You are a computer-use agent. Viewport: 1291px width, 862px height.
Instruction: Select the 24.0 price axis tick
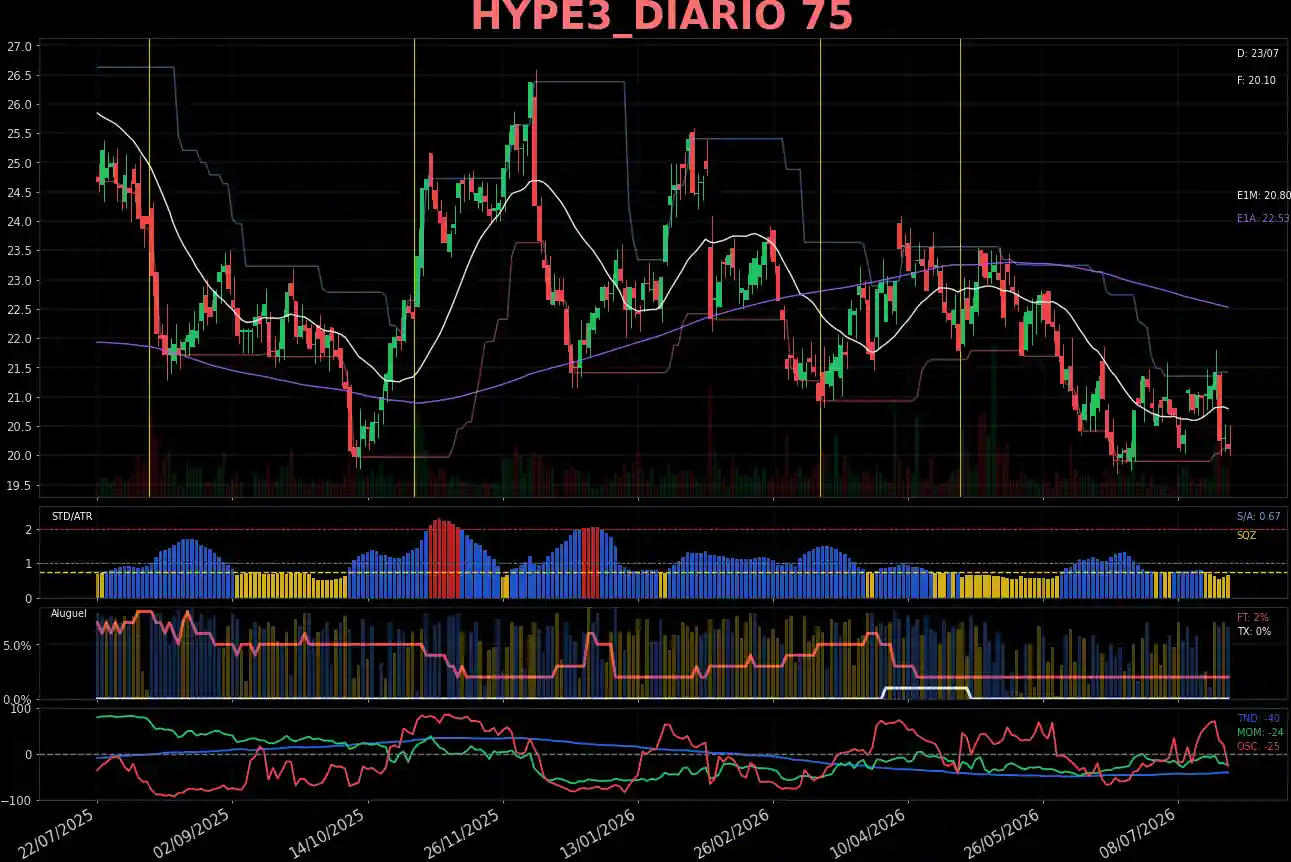tap(20, 222)
